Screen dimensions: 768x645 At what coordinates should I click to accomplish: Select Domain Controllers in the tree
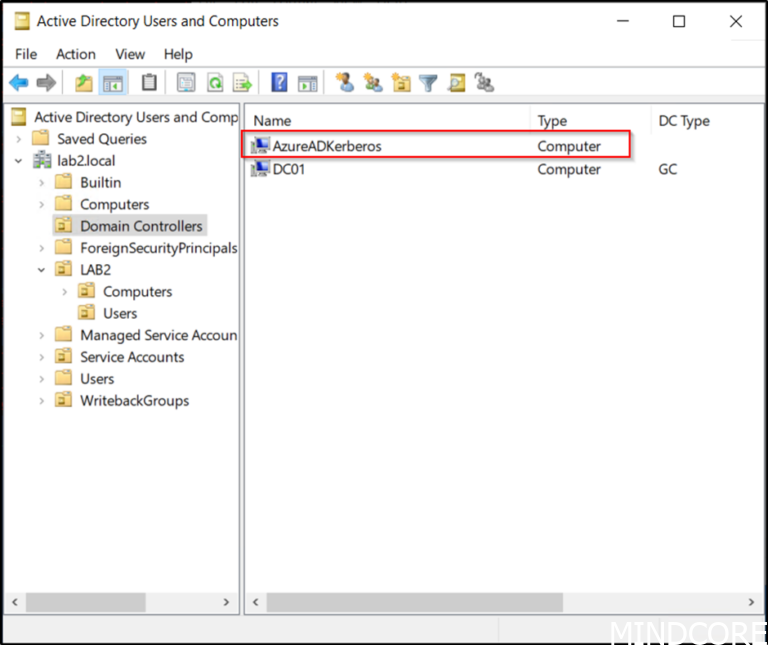(141, 226)
